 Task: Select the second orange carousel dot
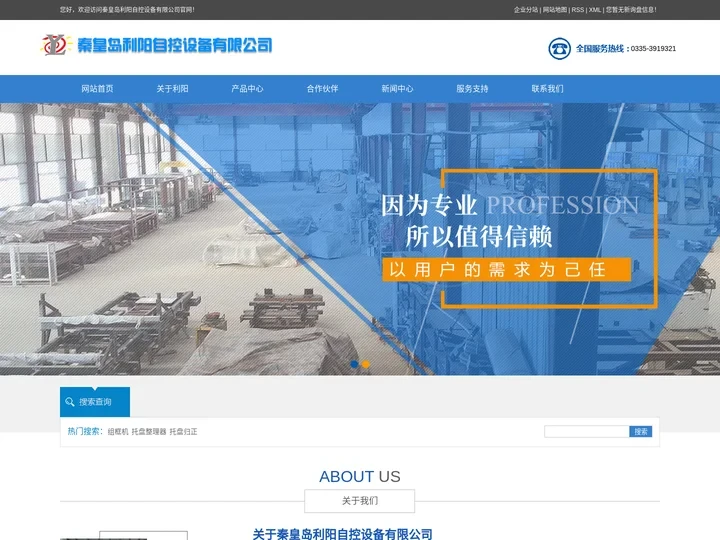366,364
